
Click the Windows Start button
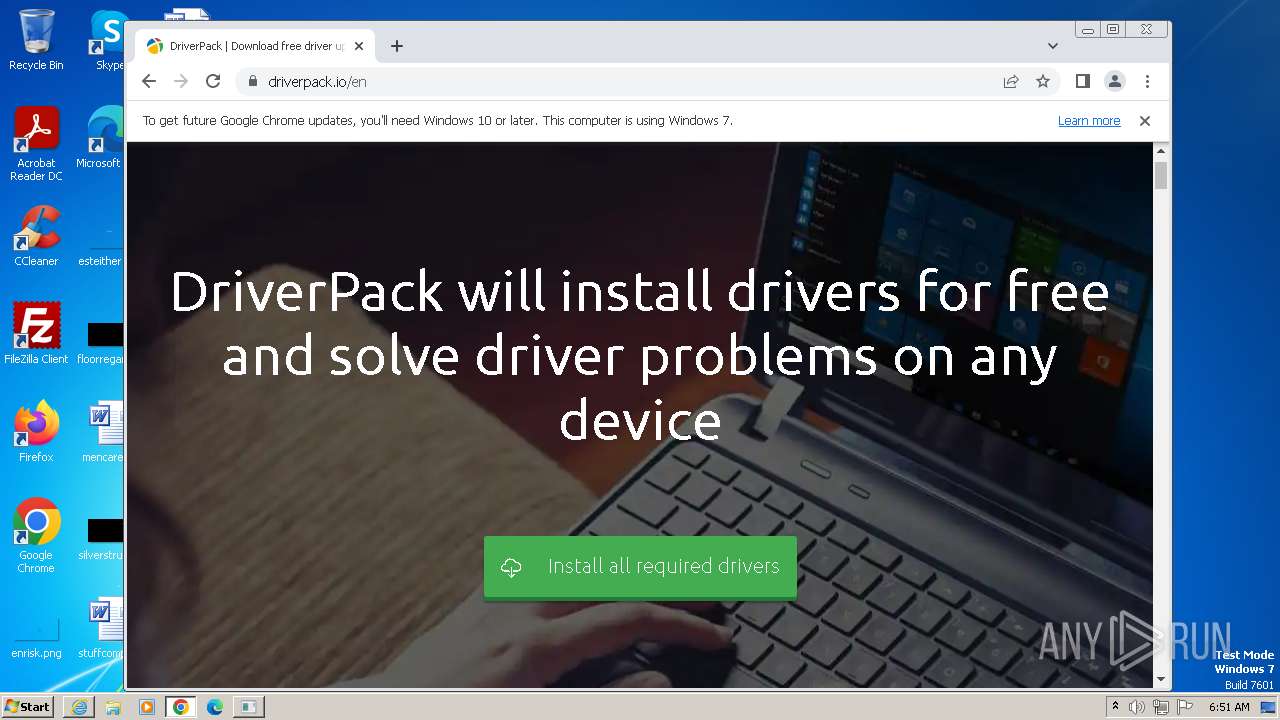[x=28, y=707]
